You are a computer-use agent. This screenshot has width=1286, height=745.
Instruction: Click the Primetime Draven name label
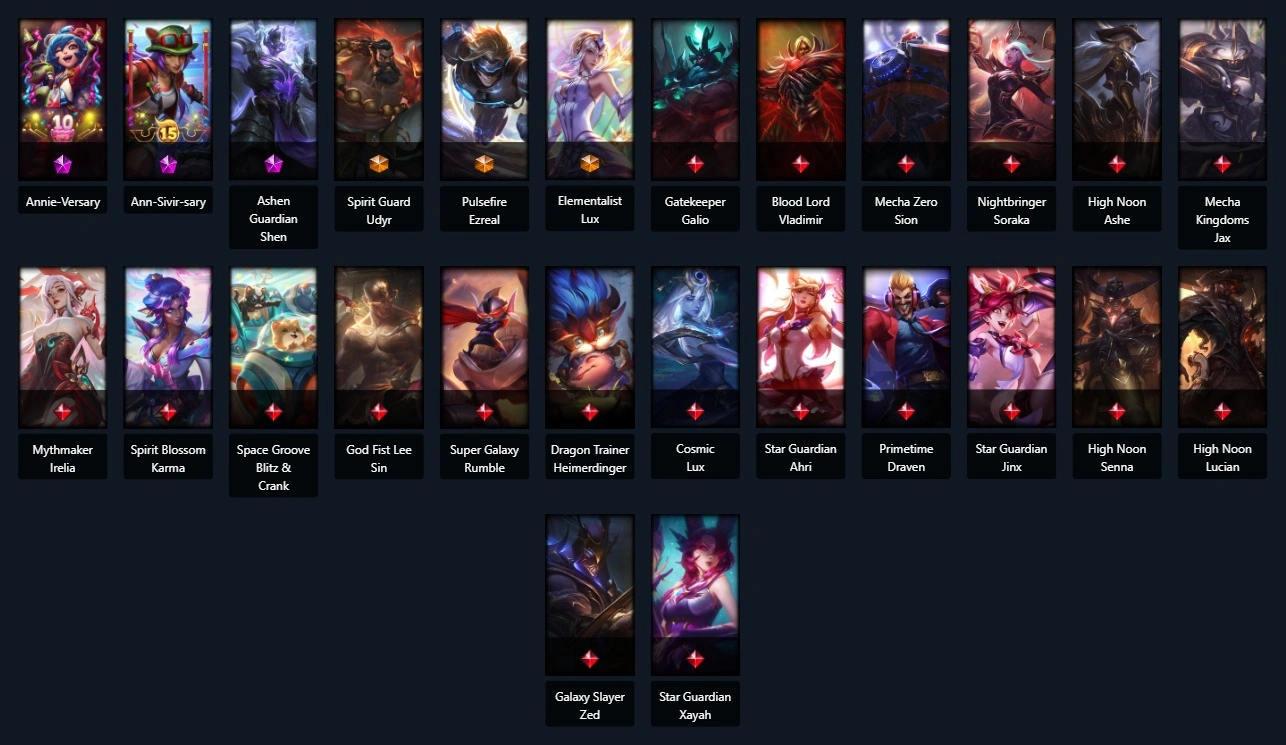(x=906, y=458)
